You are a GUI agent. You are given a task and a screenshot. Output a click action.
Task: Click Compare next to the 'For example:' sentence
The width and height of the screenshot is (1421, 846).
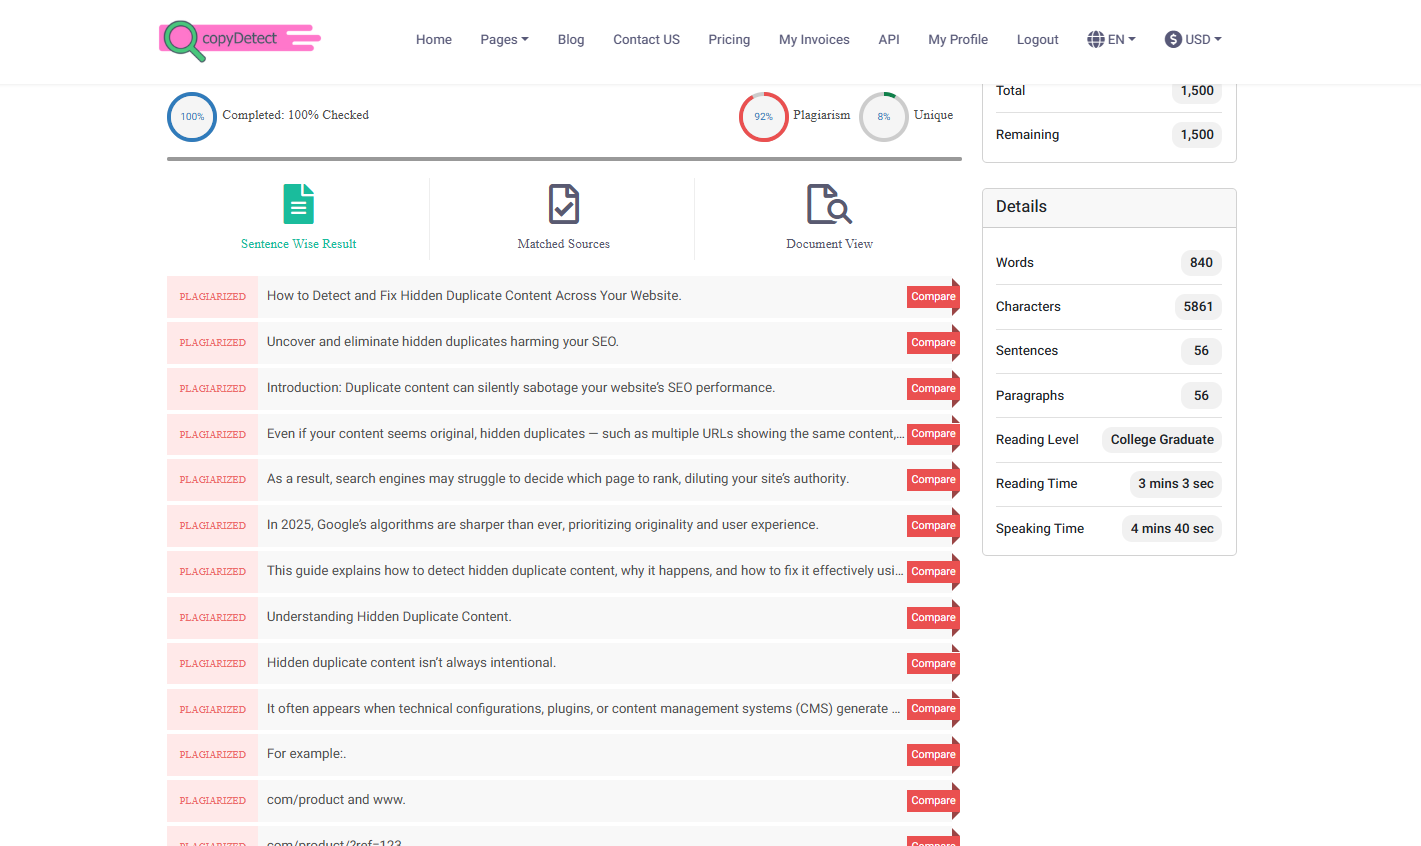931,754
